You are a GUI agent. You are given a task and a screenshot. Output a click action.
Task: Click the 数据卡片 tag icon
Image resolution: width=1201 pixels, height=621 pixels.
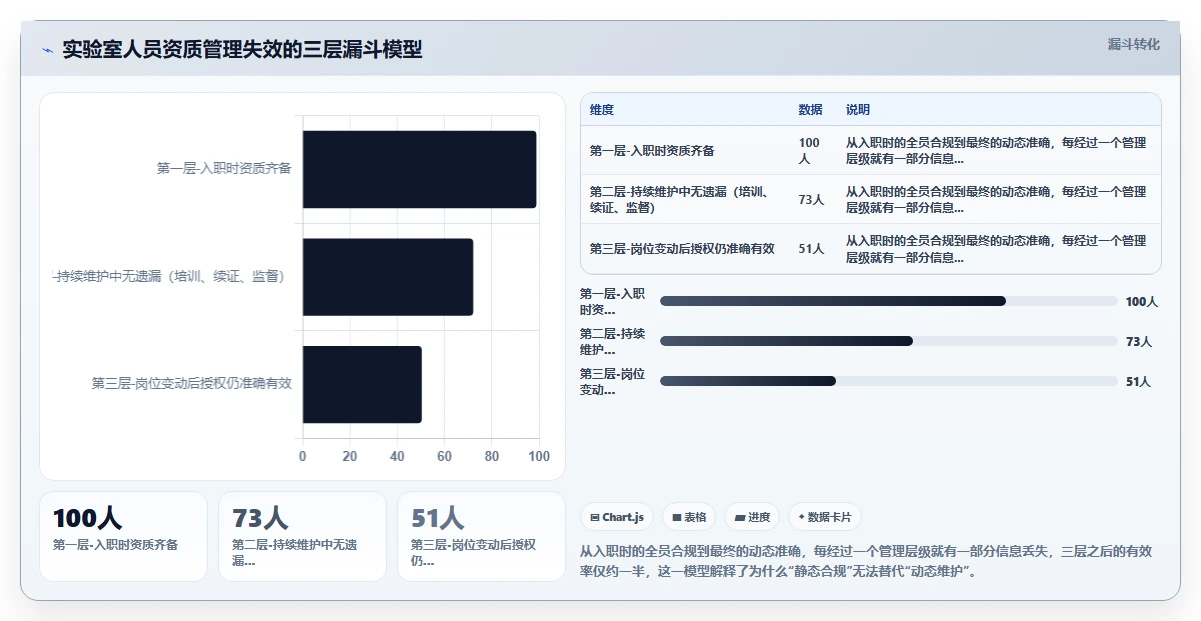[x=801, y=517]
